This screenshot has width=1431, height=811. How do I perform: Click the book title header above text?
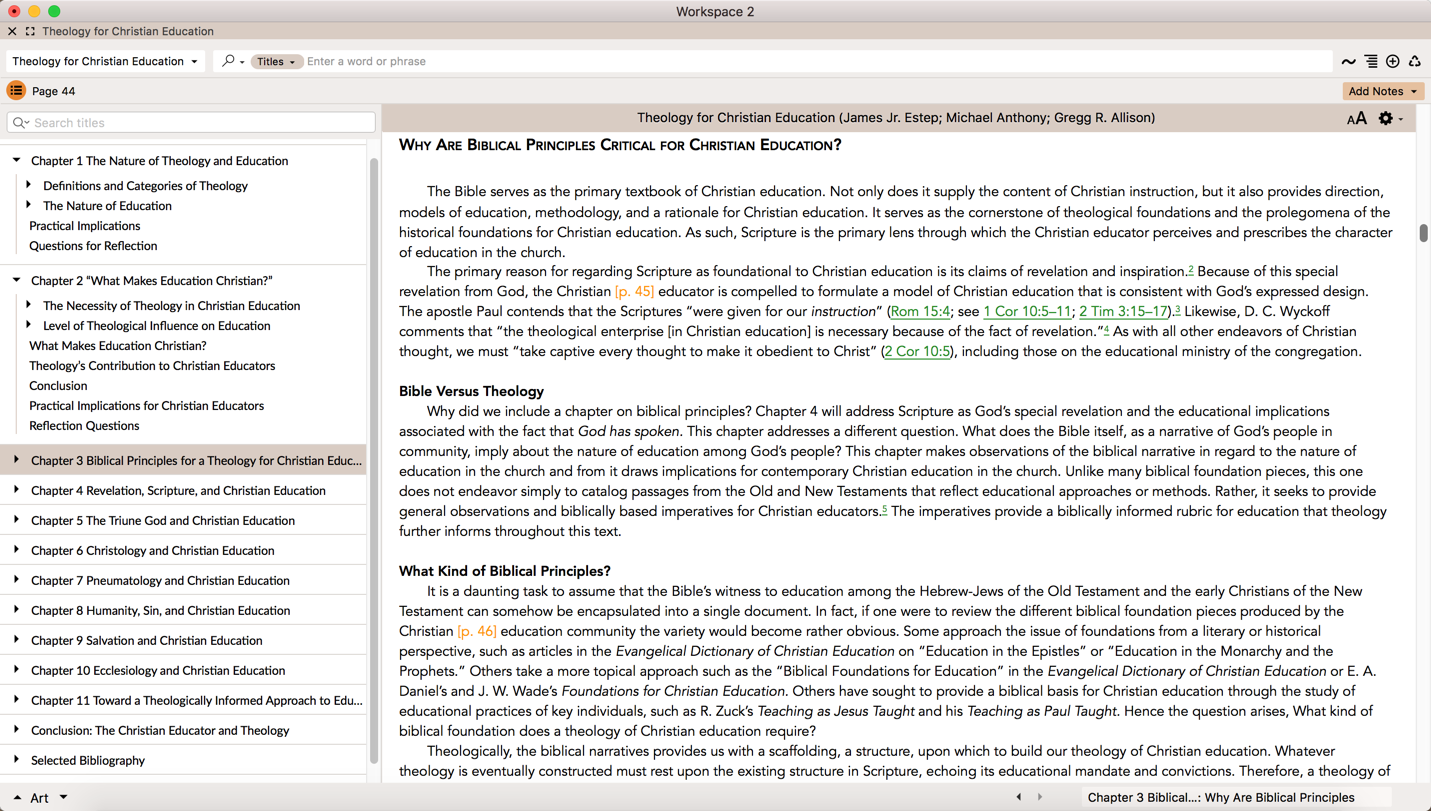[x=896, y=118]
